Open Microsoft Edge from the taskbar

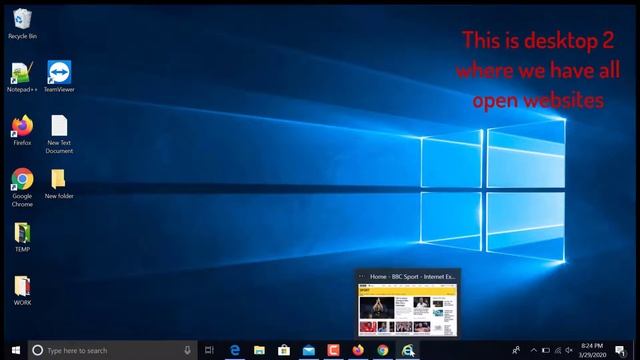pos(235,350)
